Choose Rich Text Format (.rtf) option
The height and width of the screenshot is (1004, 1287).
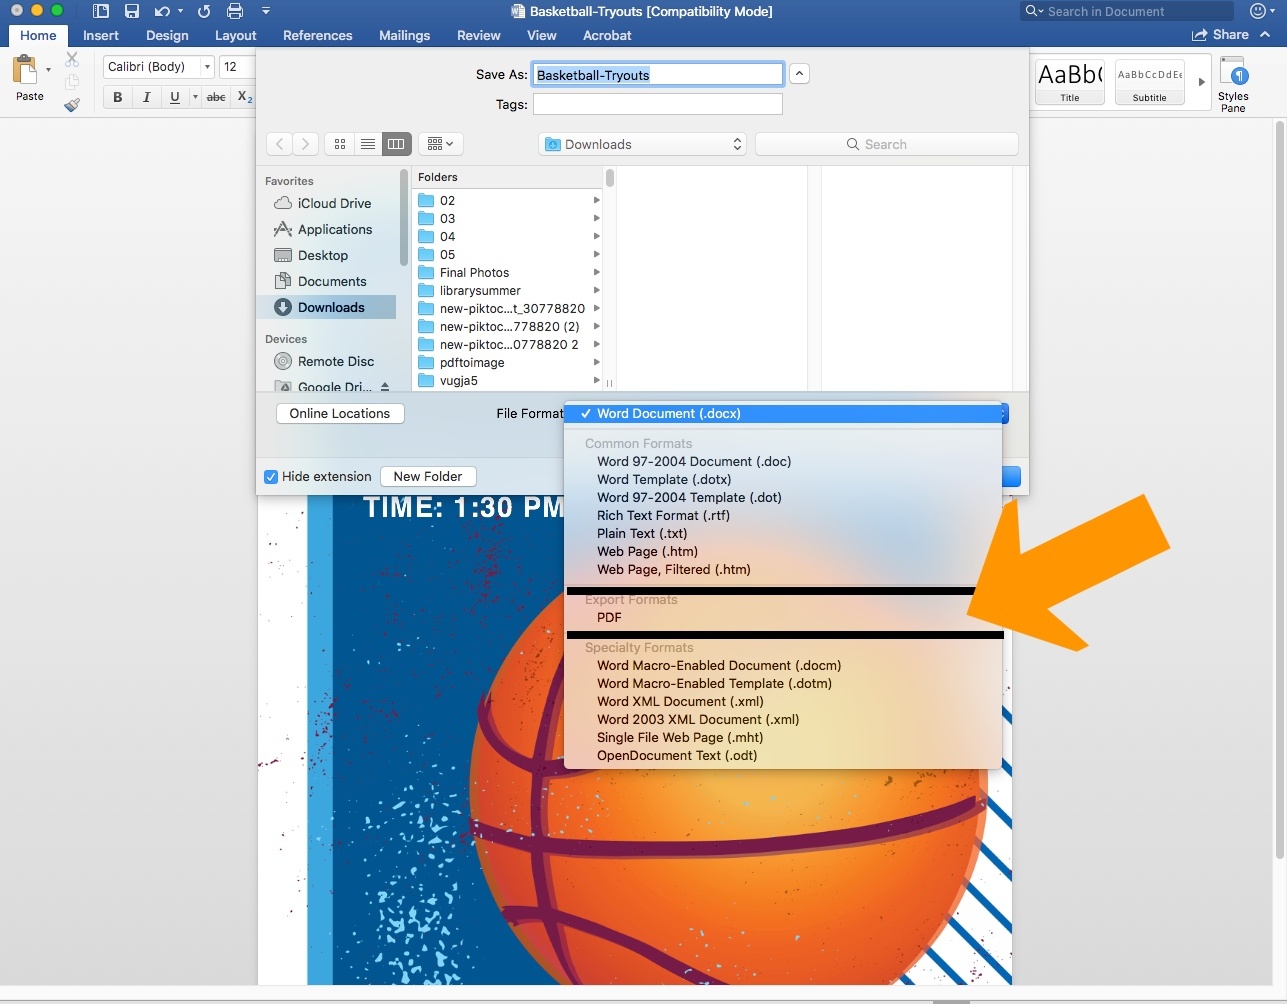pos(663,516)
